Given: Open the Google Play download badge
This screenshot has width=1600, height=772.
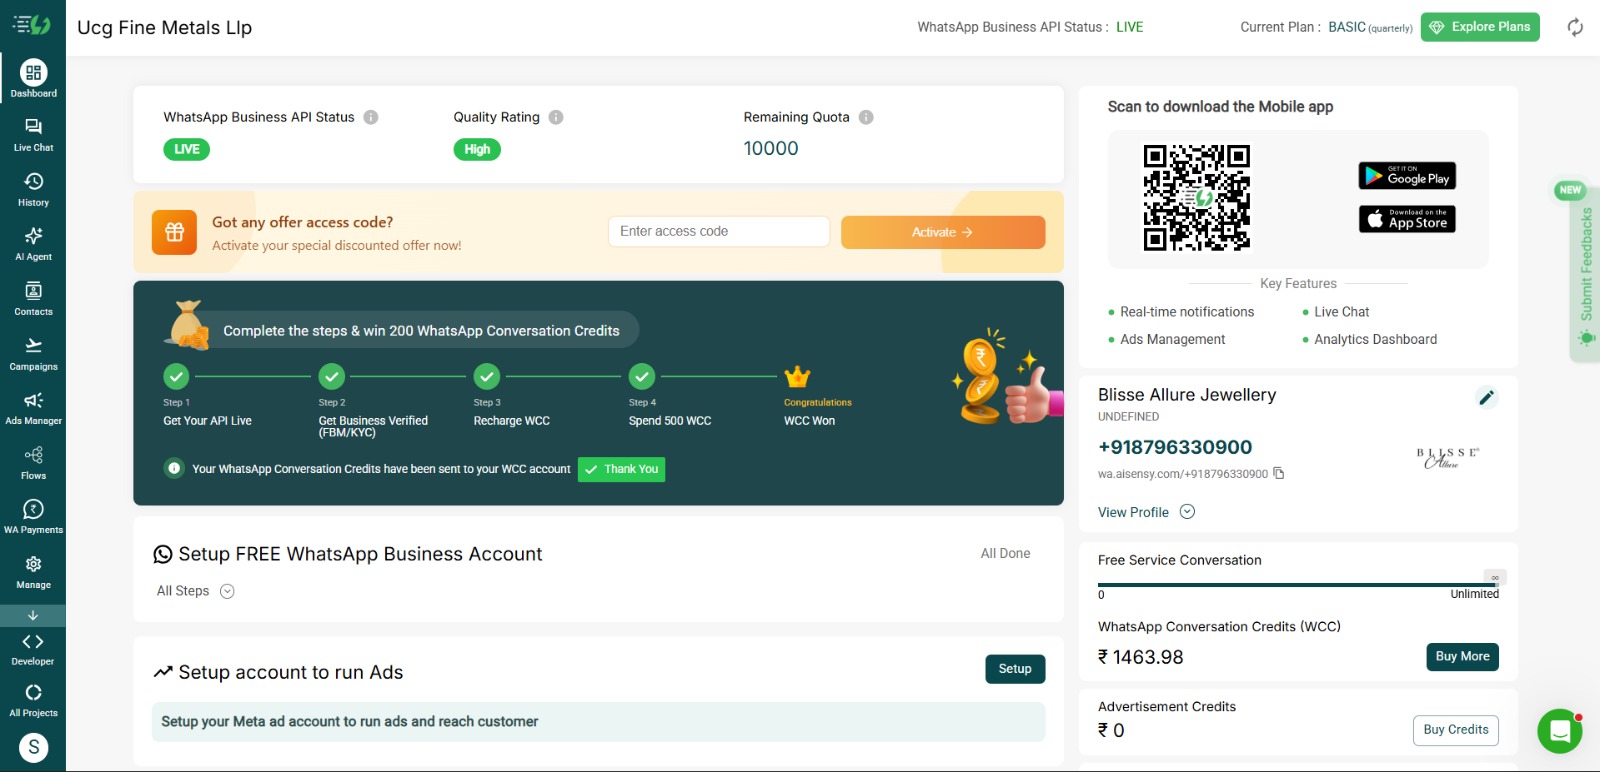Looking at the screenshot, I should point(1407,176).
